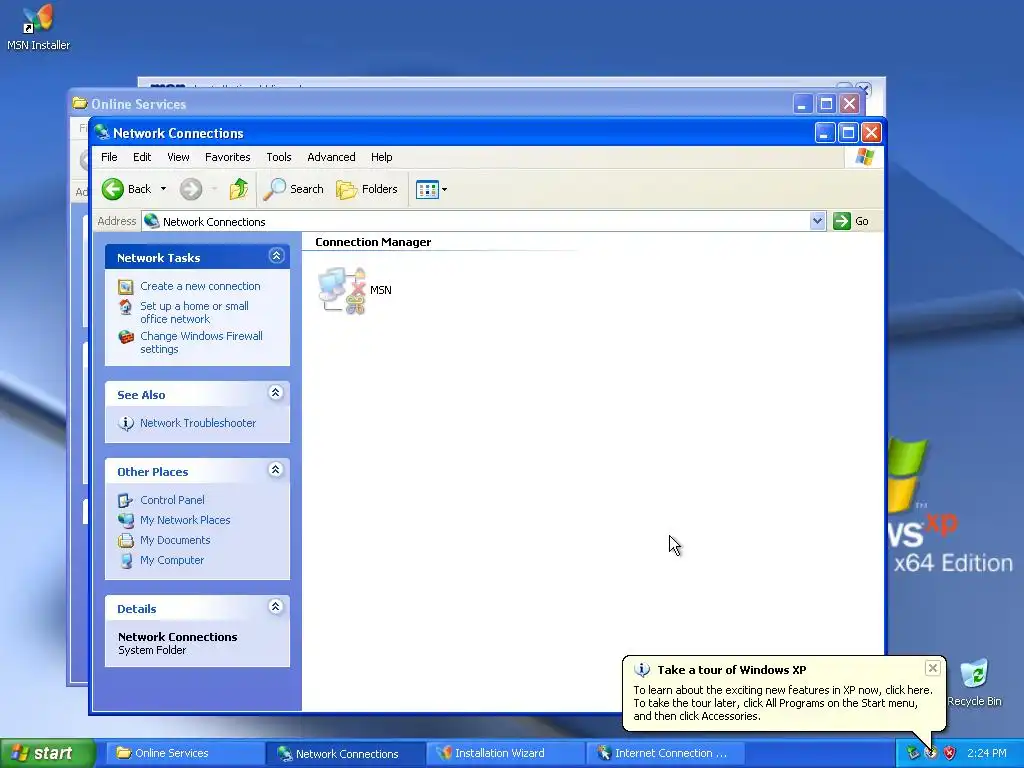The height and width of the screenshot is (768, 1024).
Task: Click the first green system tray icon
Action: (913, 754)
